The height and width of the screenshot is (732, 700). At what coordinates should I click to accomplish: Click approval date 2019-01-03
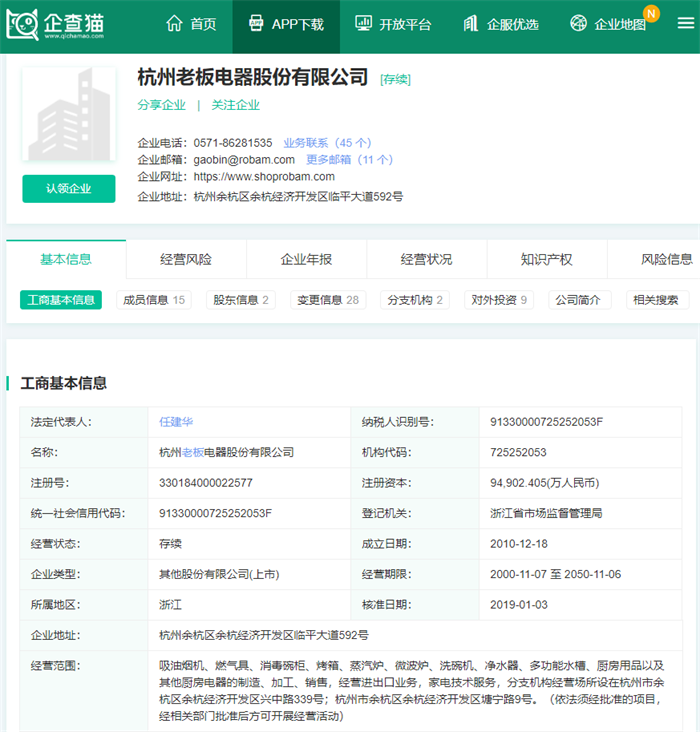pyautogui.click(x=519, y=605)
